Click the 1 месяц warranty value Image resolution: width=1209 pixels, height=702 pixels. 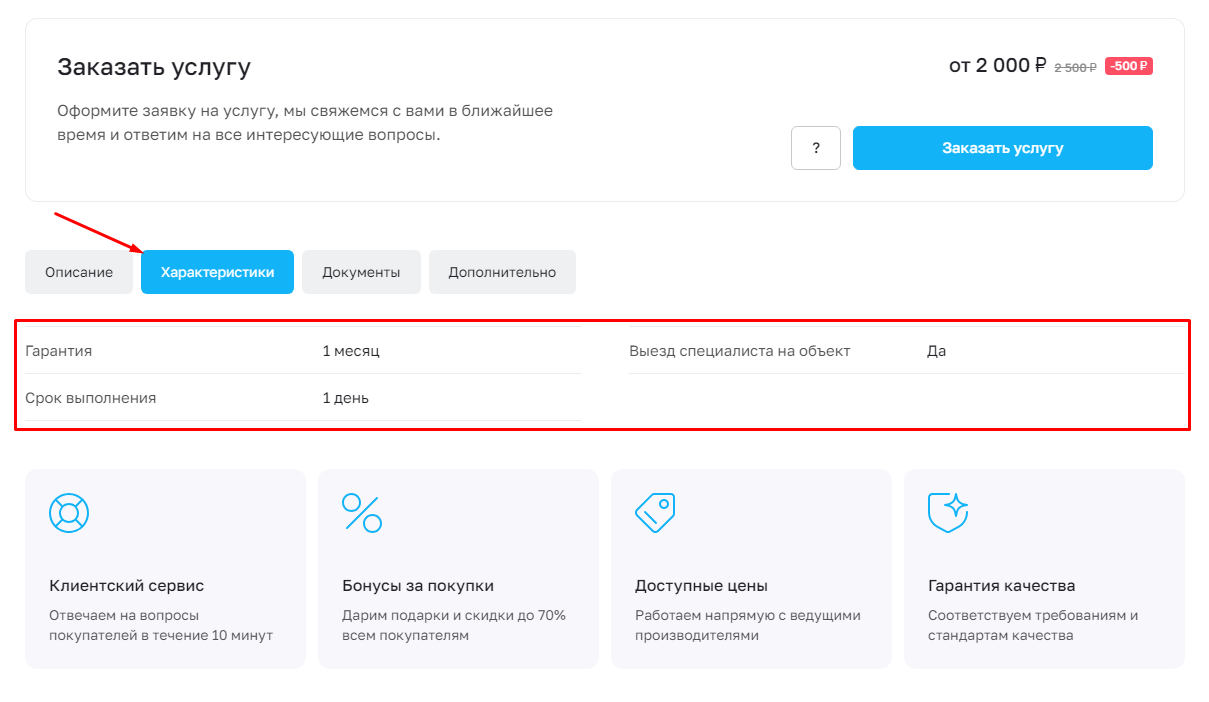pyautogui.click(x=351, y=351)
